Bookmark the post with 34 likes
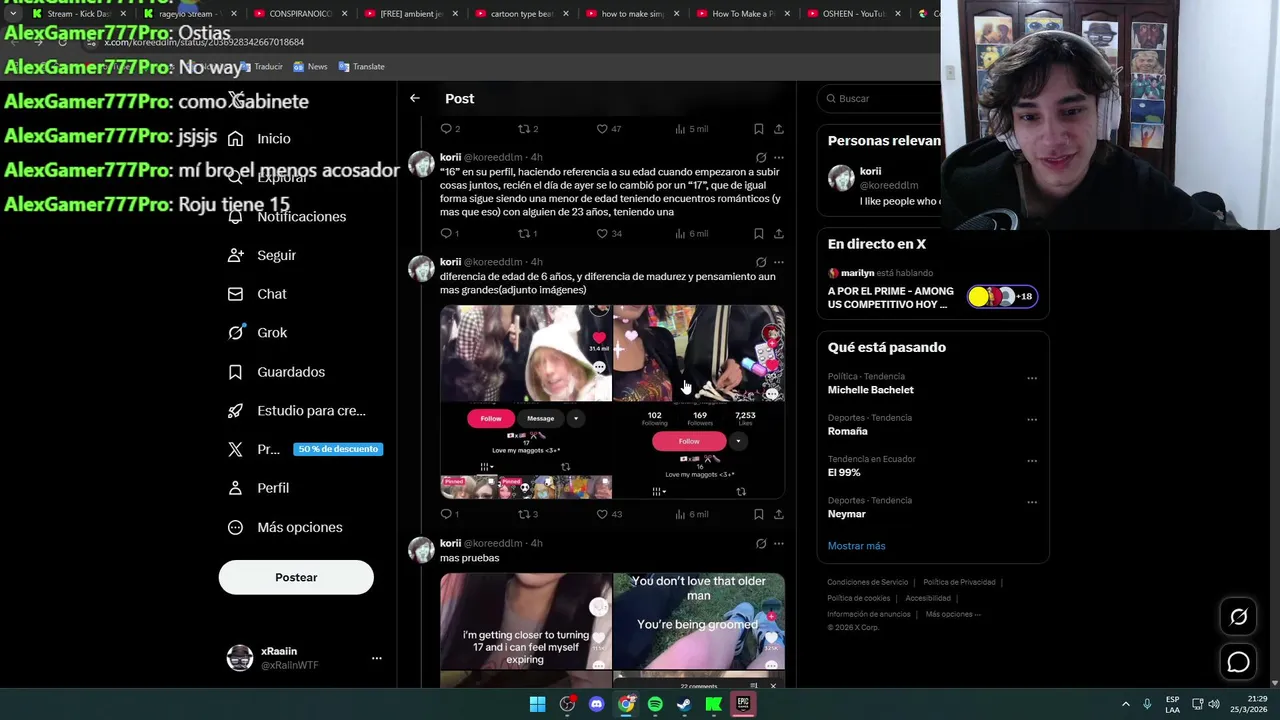 pyautogui.click(x=759, y=234)
